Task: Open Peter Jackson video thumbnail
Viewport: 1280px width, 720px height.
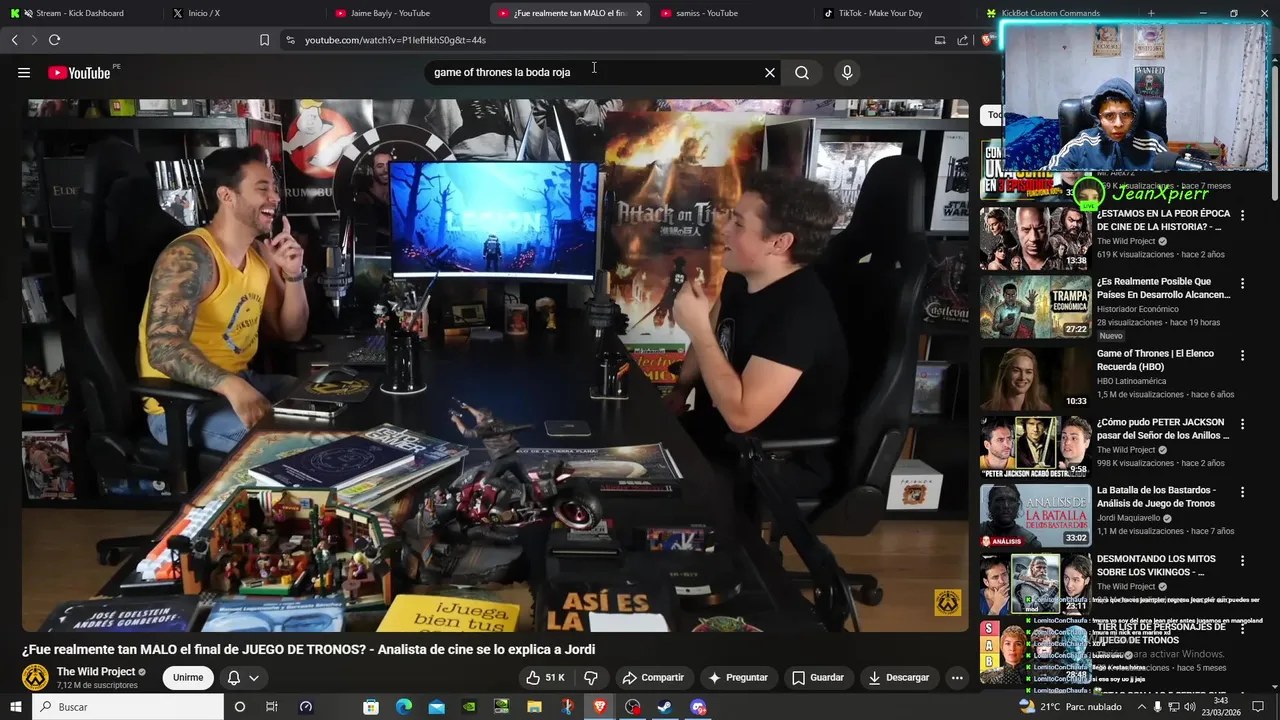Action: pyautogui.click(x=1035, y=446)
